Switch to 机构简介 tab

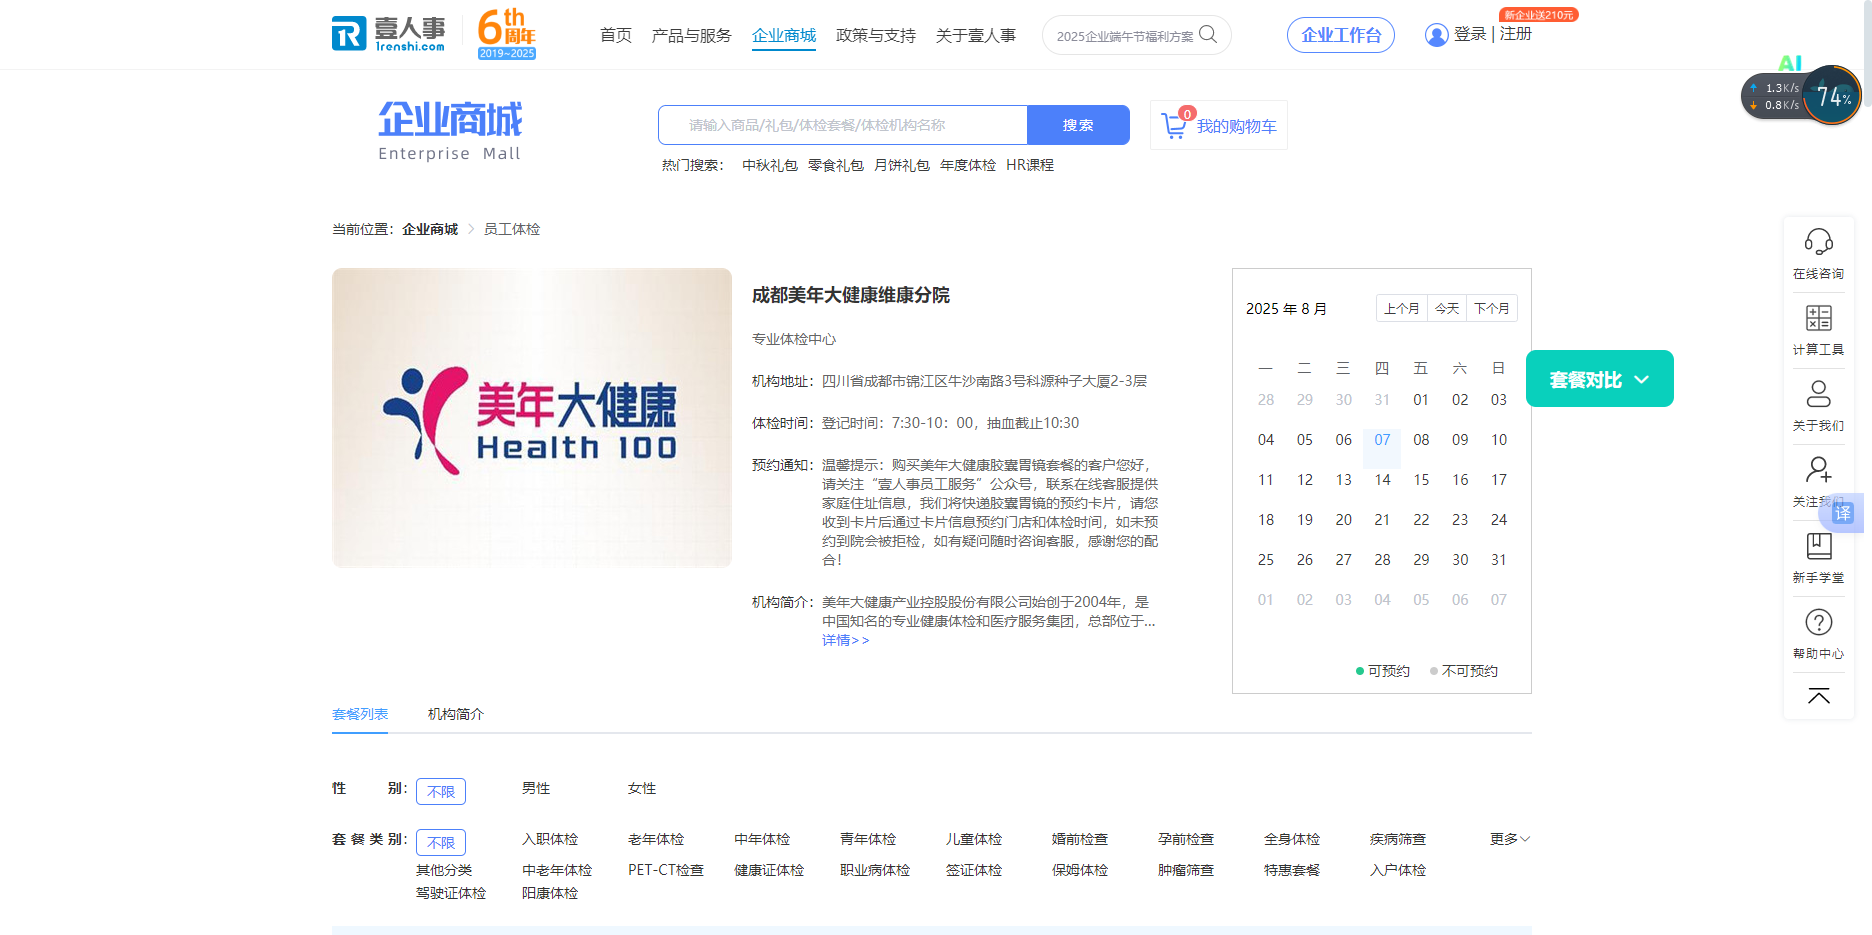tap(456, 714)
